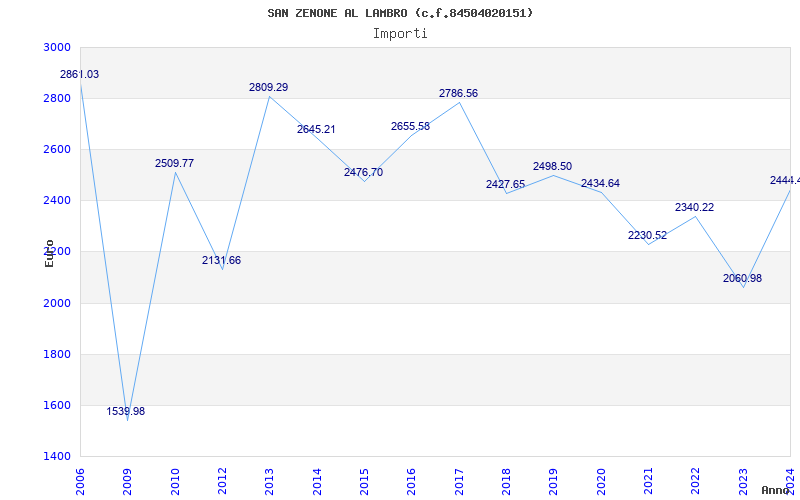Click the 2009 year label

pos(127,481)
